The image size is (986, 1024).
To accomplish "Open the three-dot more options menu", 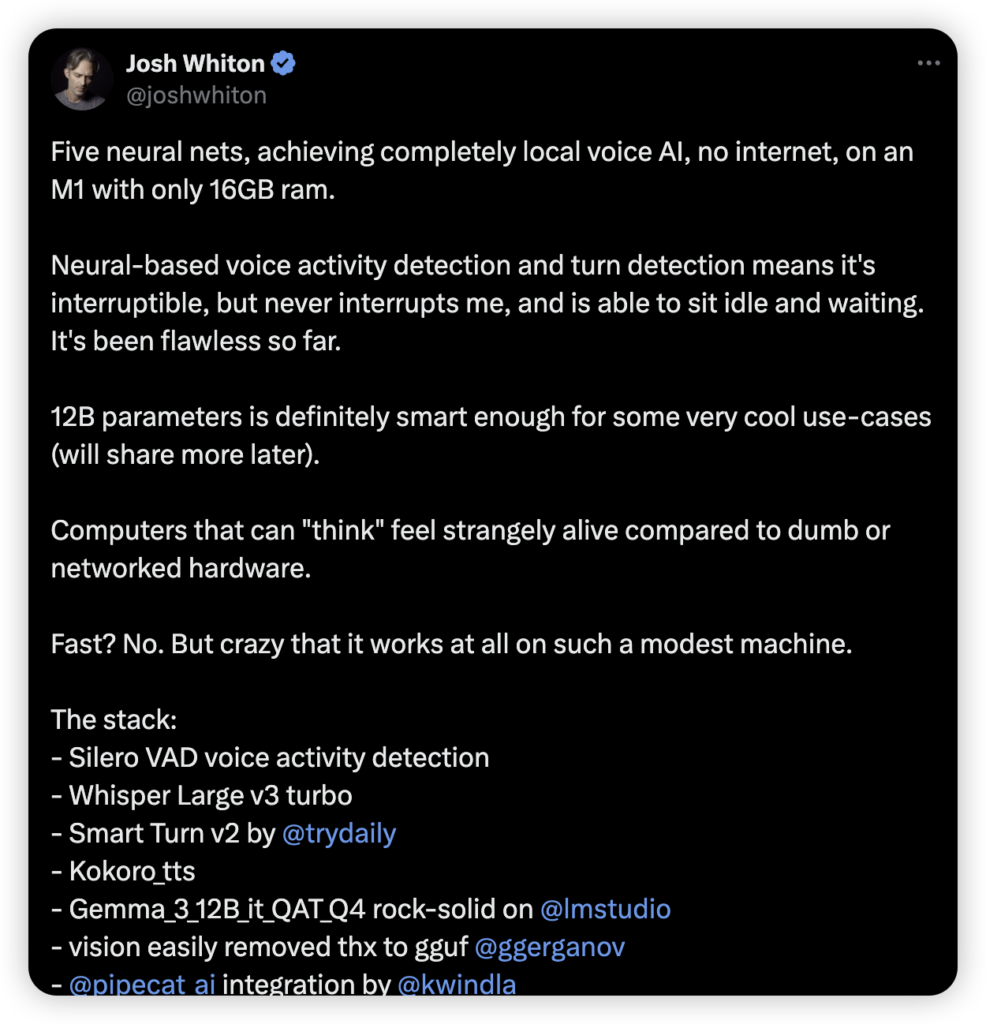I will [928, 63].
